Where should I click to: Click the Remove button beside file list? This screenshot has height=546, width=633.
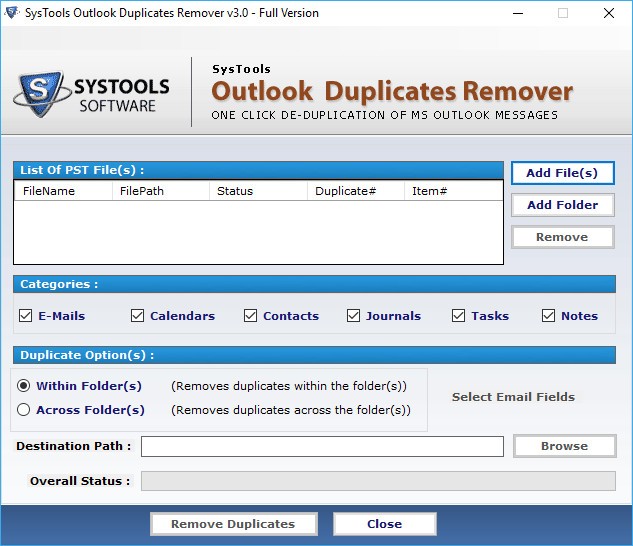coord(562,237)
